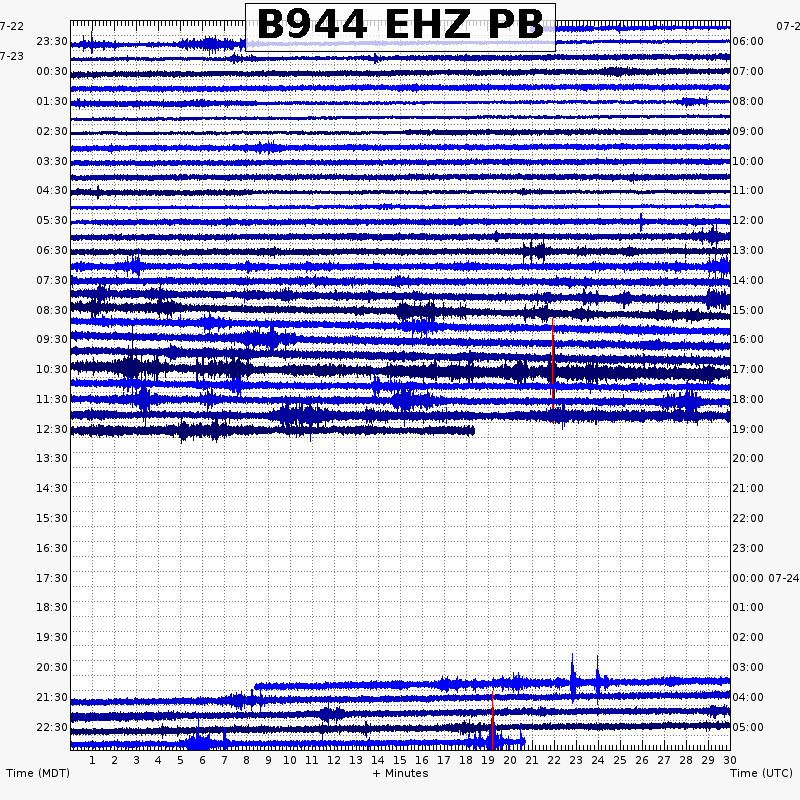Screen dimensions: 800x800
Task: Select the 11:30 MDT time label
Action: [x=52, y=399]
